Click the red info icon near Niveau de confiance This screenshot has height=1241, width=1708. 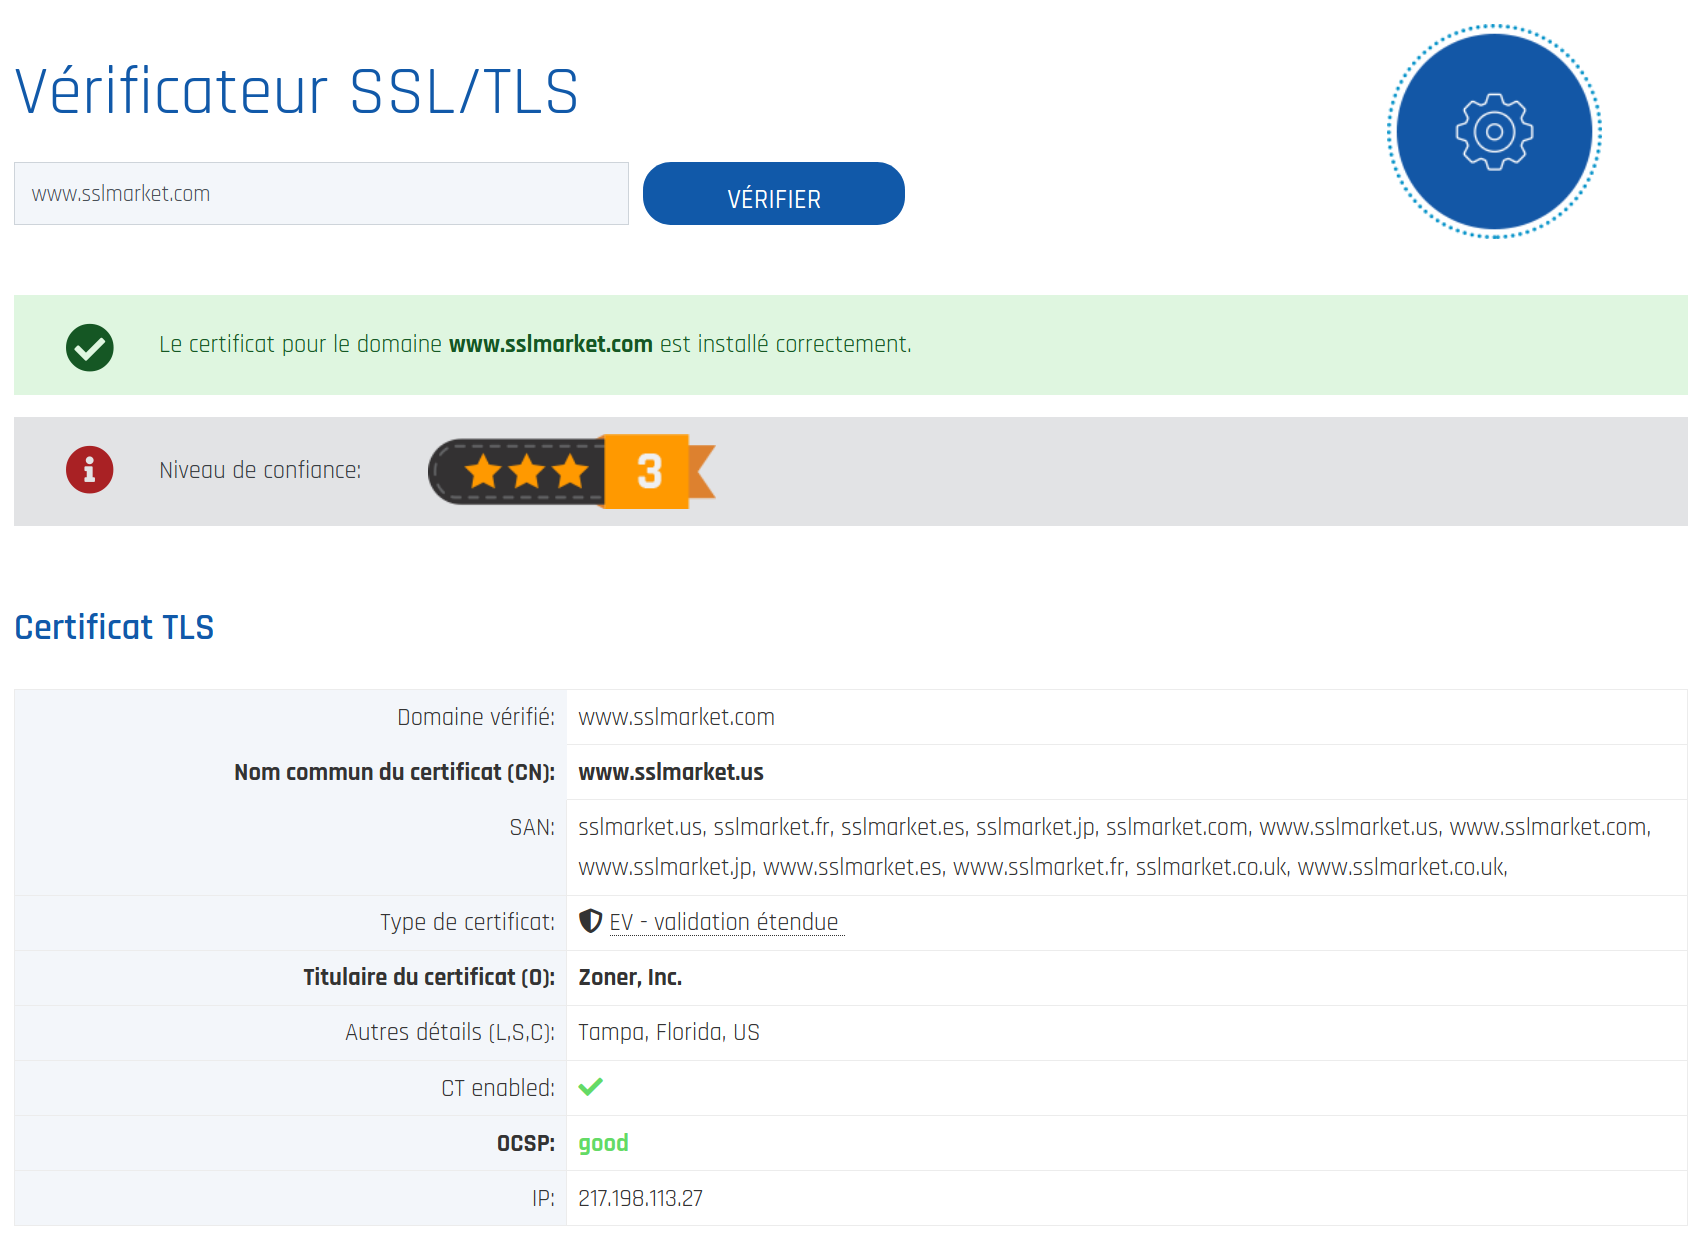pyautogui.click(x=90, y=470)
